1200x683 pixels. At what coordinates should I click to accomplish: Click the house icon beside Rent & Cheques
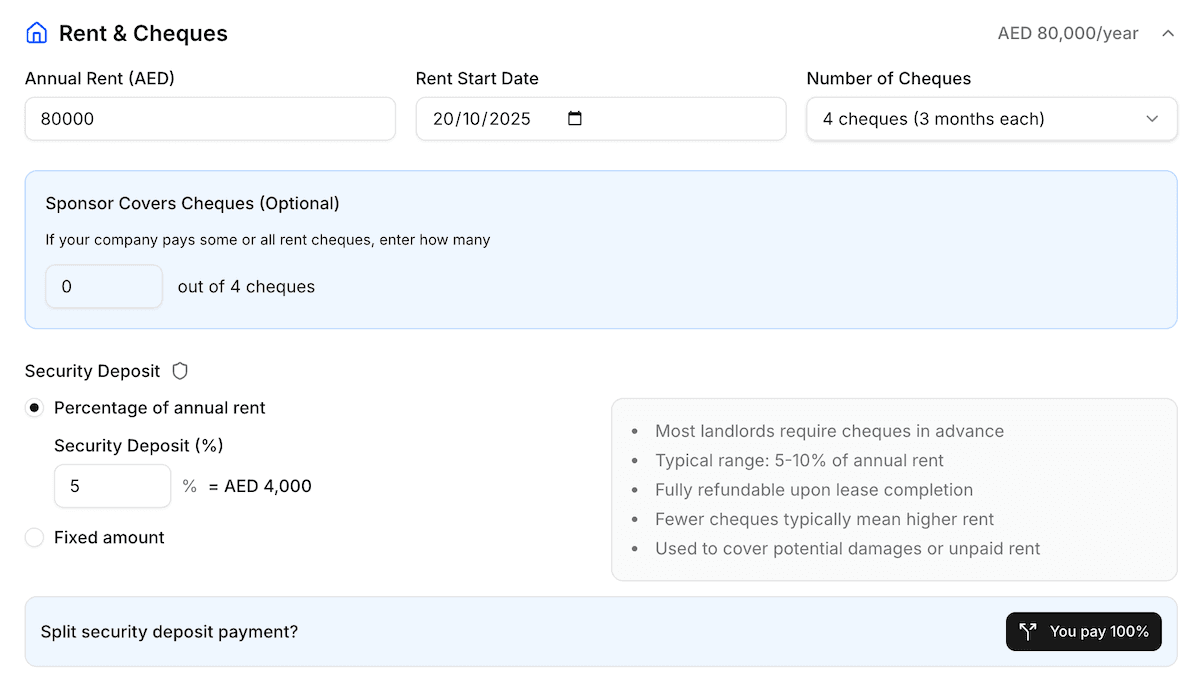coord(36,32)
